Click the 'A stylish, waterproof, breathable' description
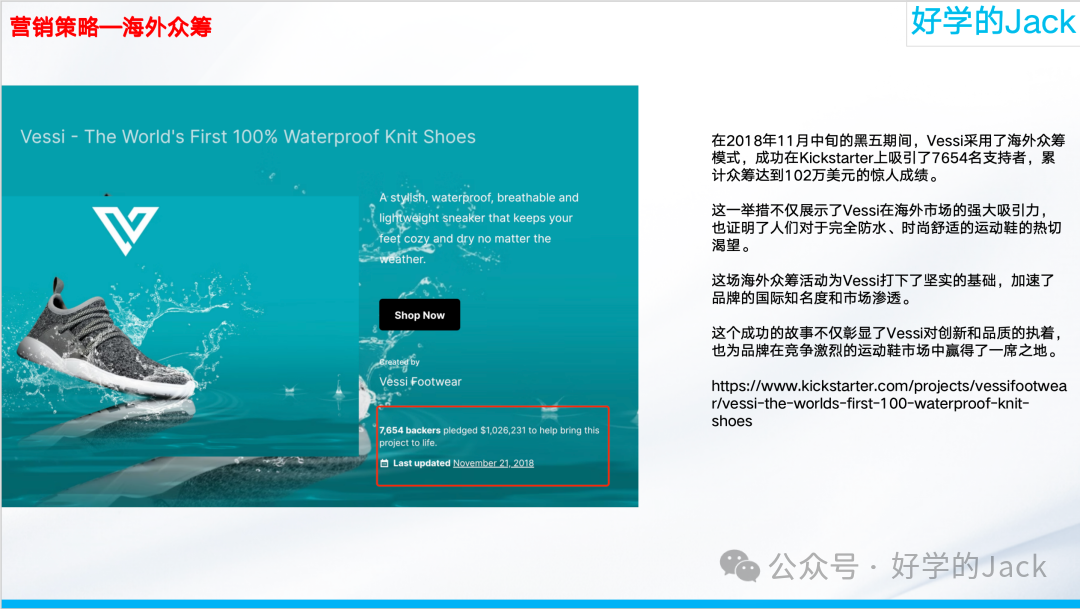1080x609 pixels. click(x=479, y=228)
